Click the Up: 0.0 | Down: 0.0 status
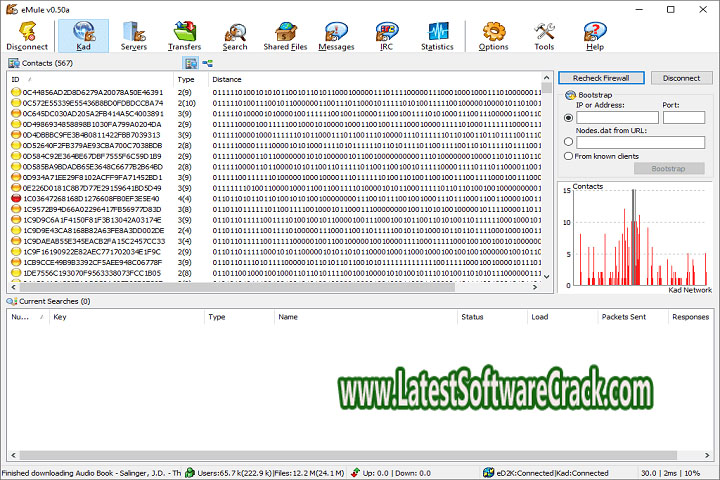Image resolution: width=720 pixels, height=480 pixels. pos(397,473)
